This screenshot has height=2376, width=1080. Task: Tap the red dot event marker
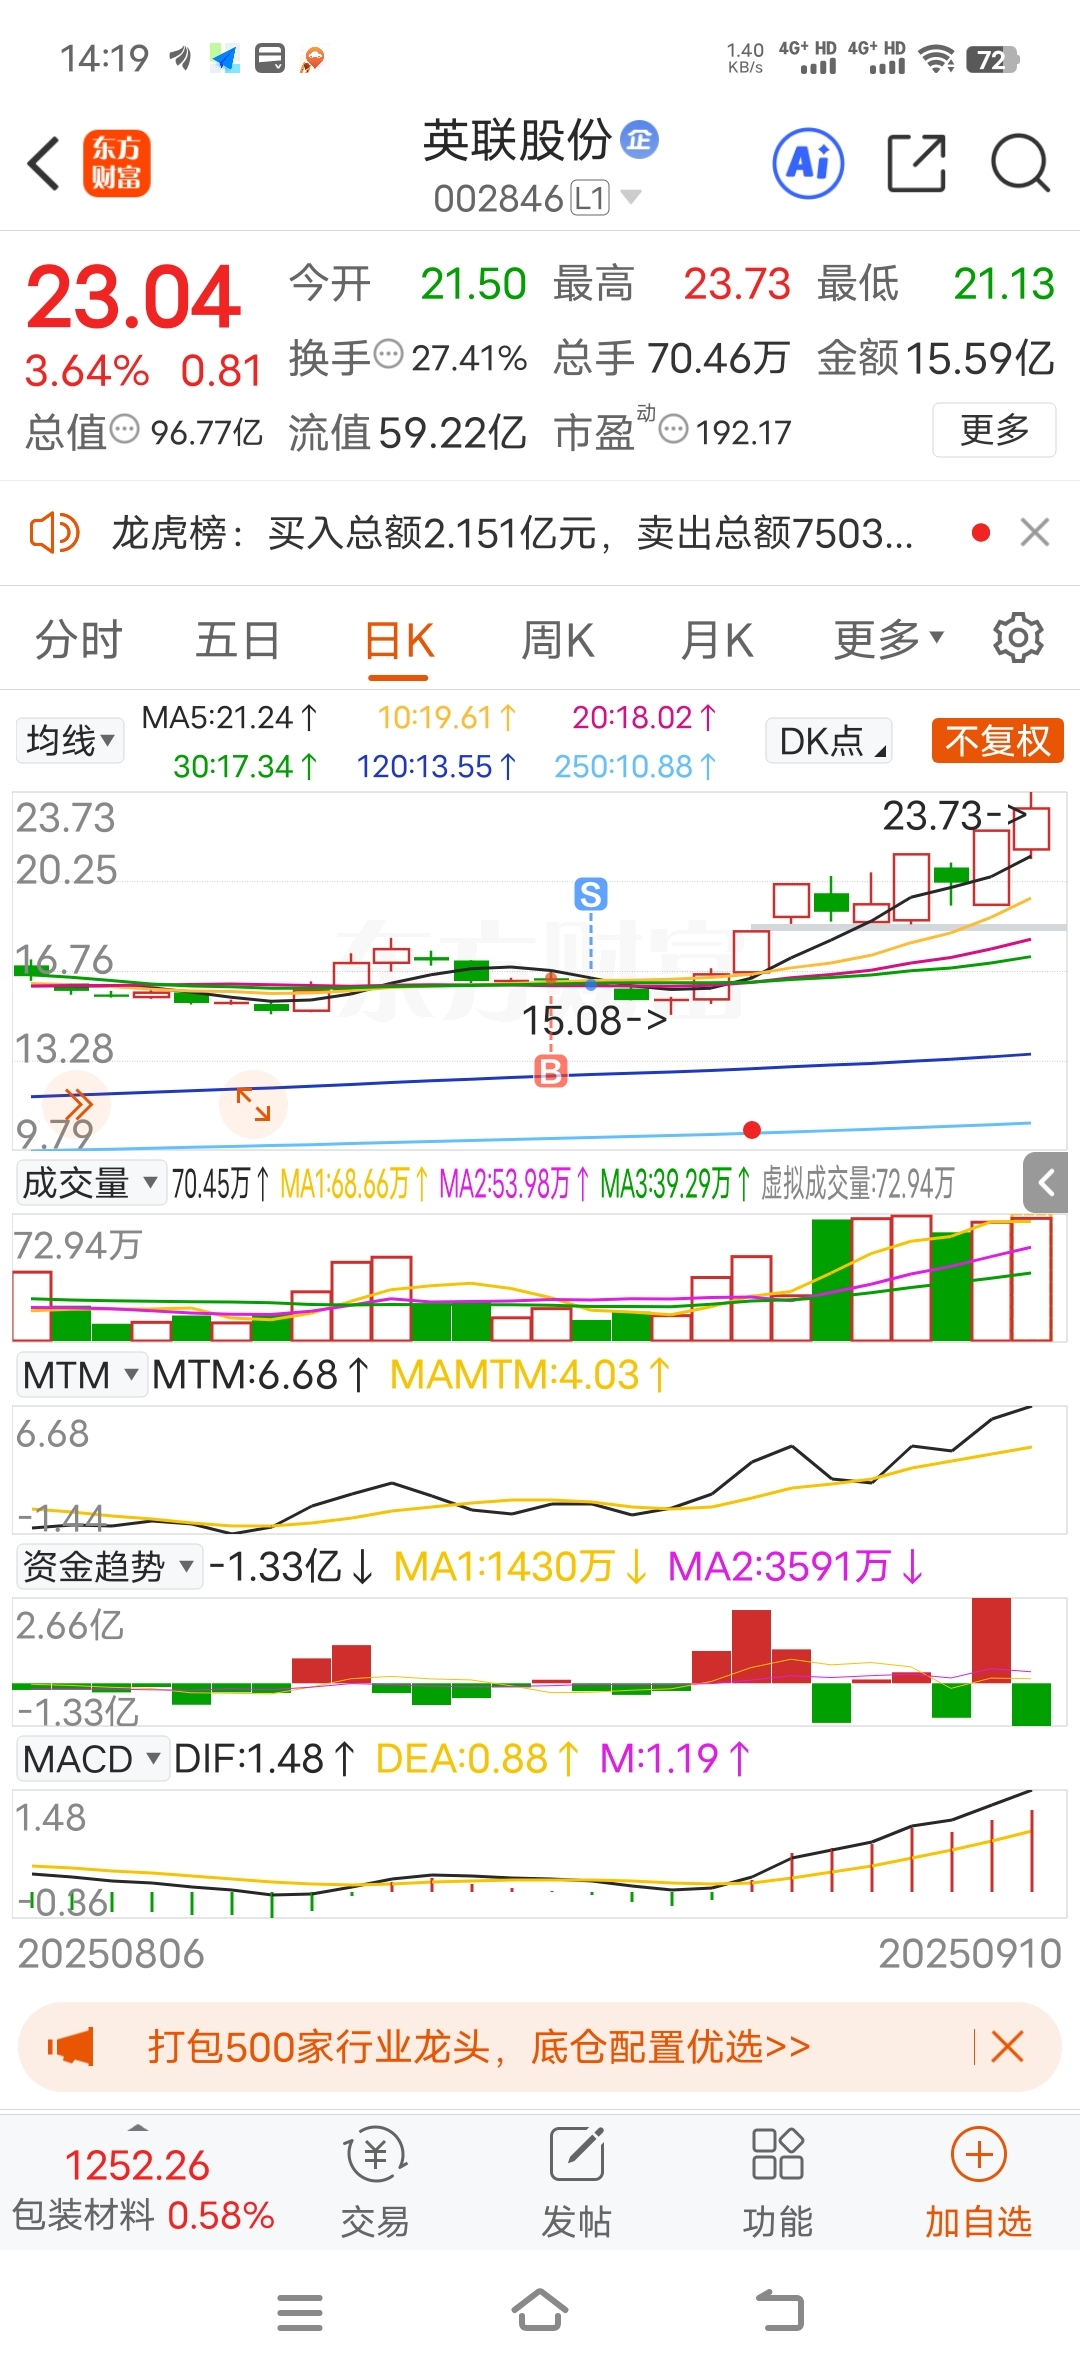[x=752, y=1130]
